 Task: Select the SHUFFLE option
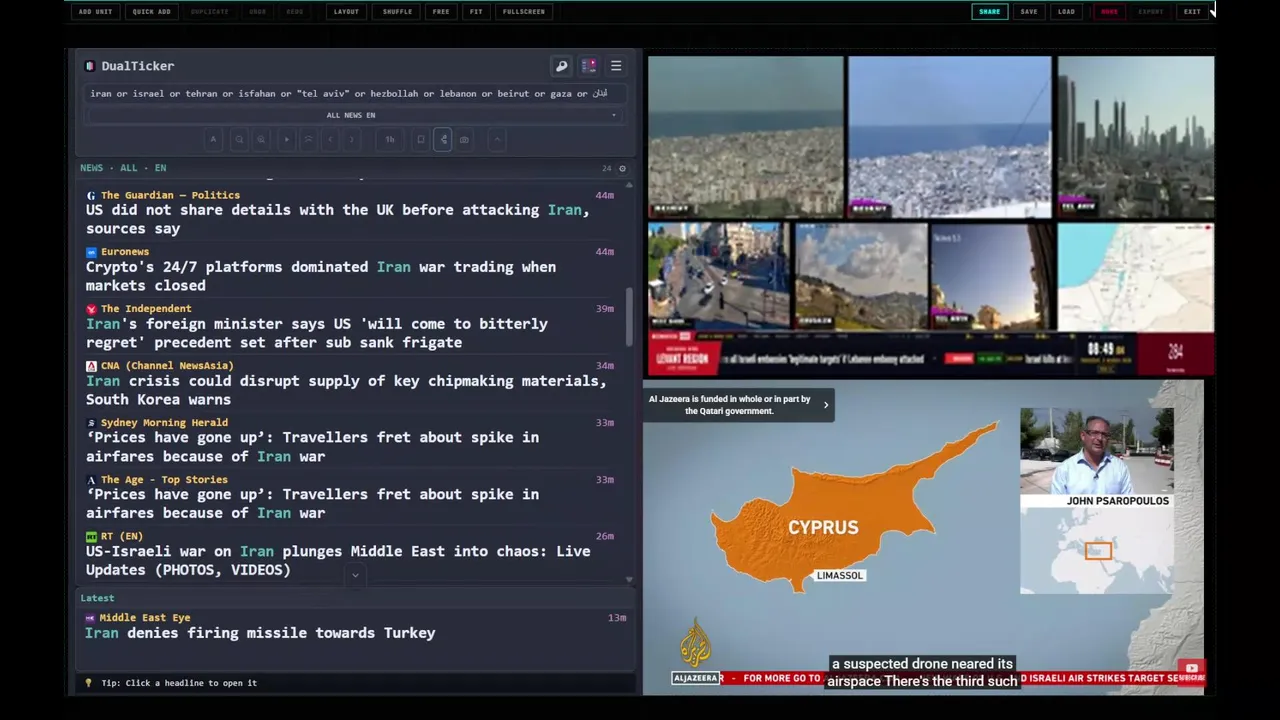tap(397, 12)
